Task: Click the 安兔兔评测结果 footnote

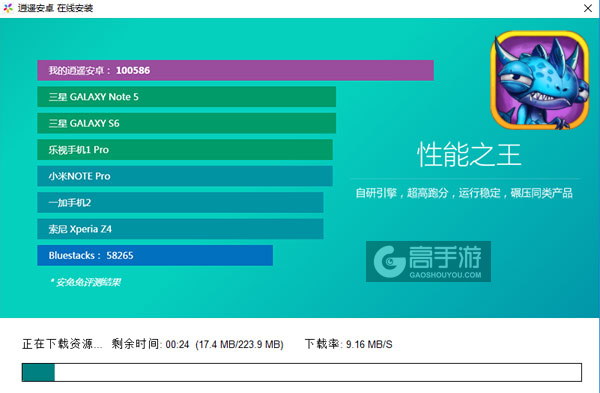Action: (86, 282)
